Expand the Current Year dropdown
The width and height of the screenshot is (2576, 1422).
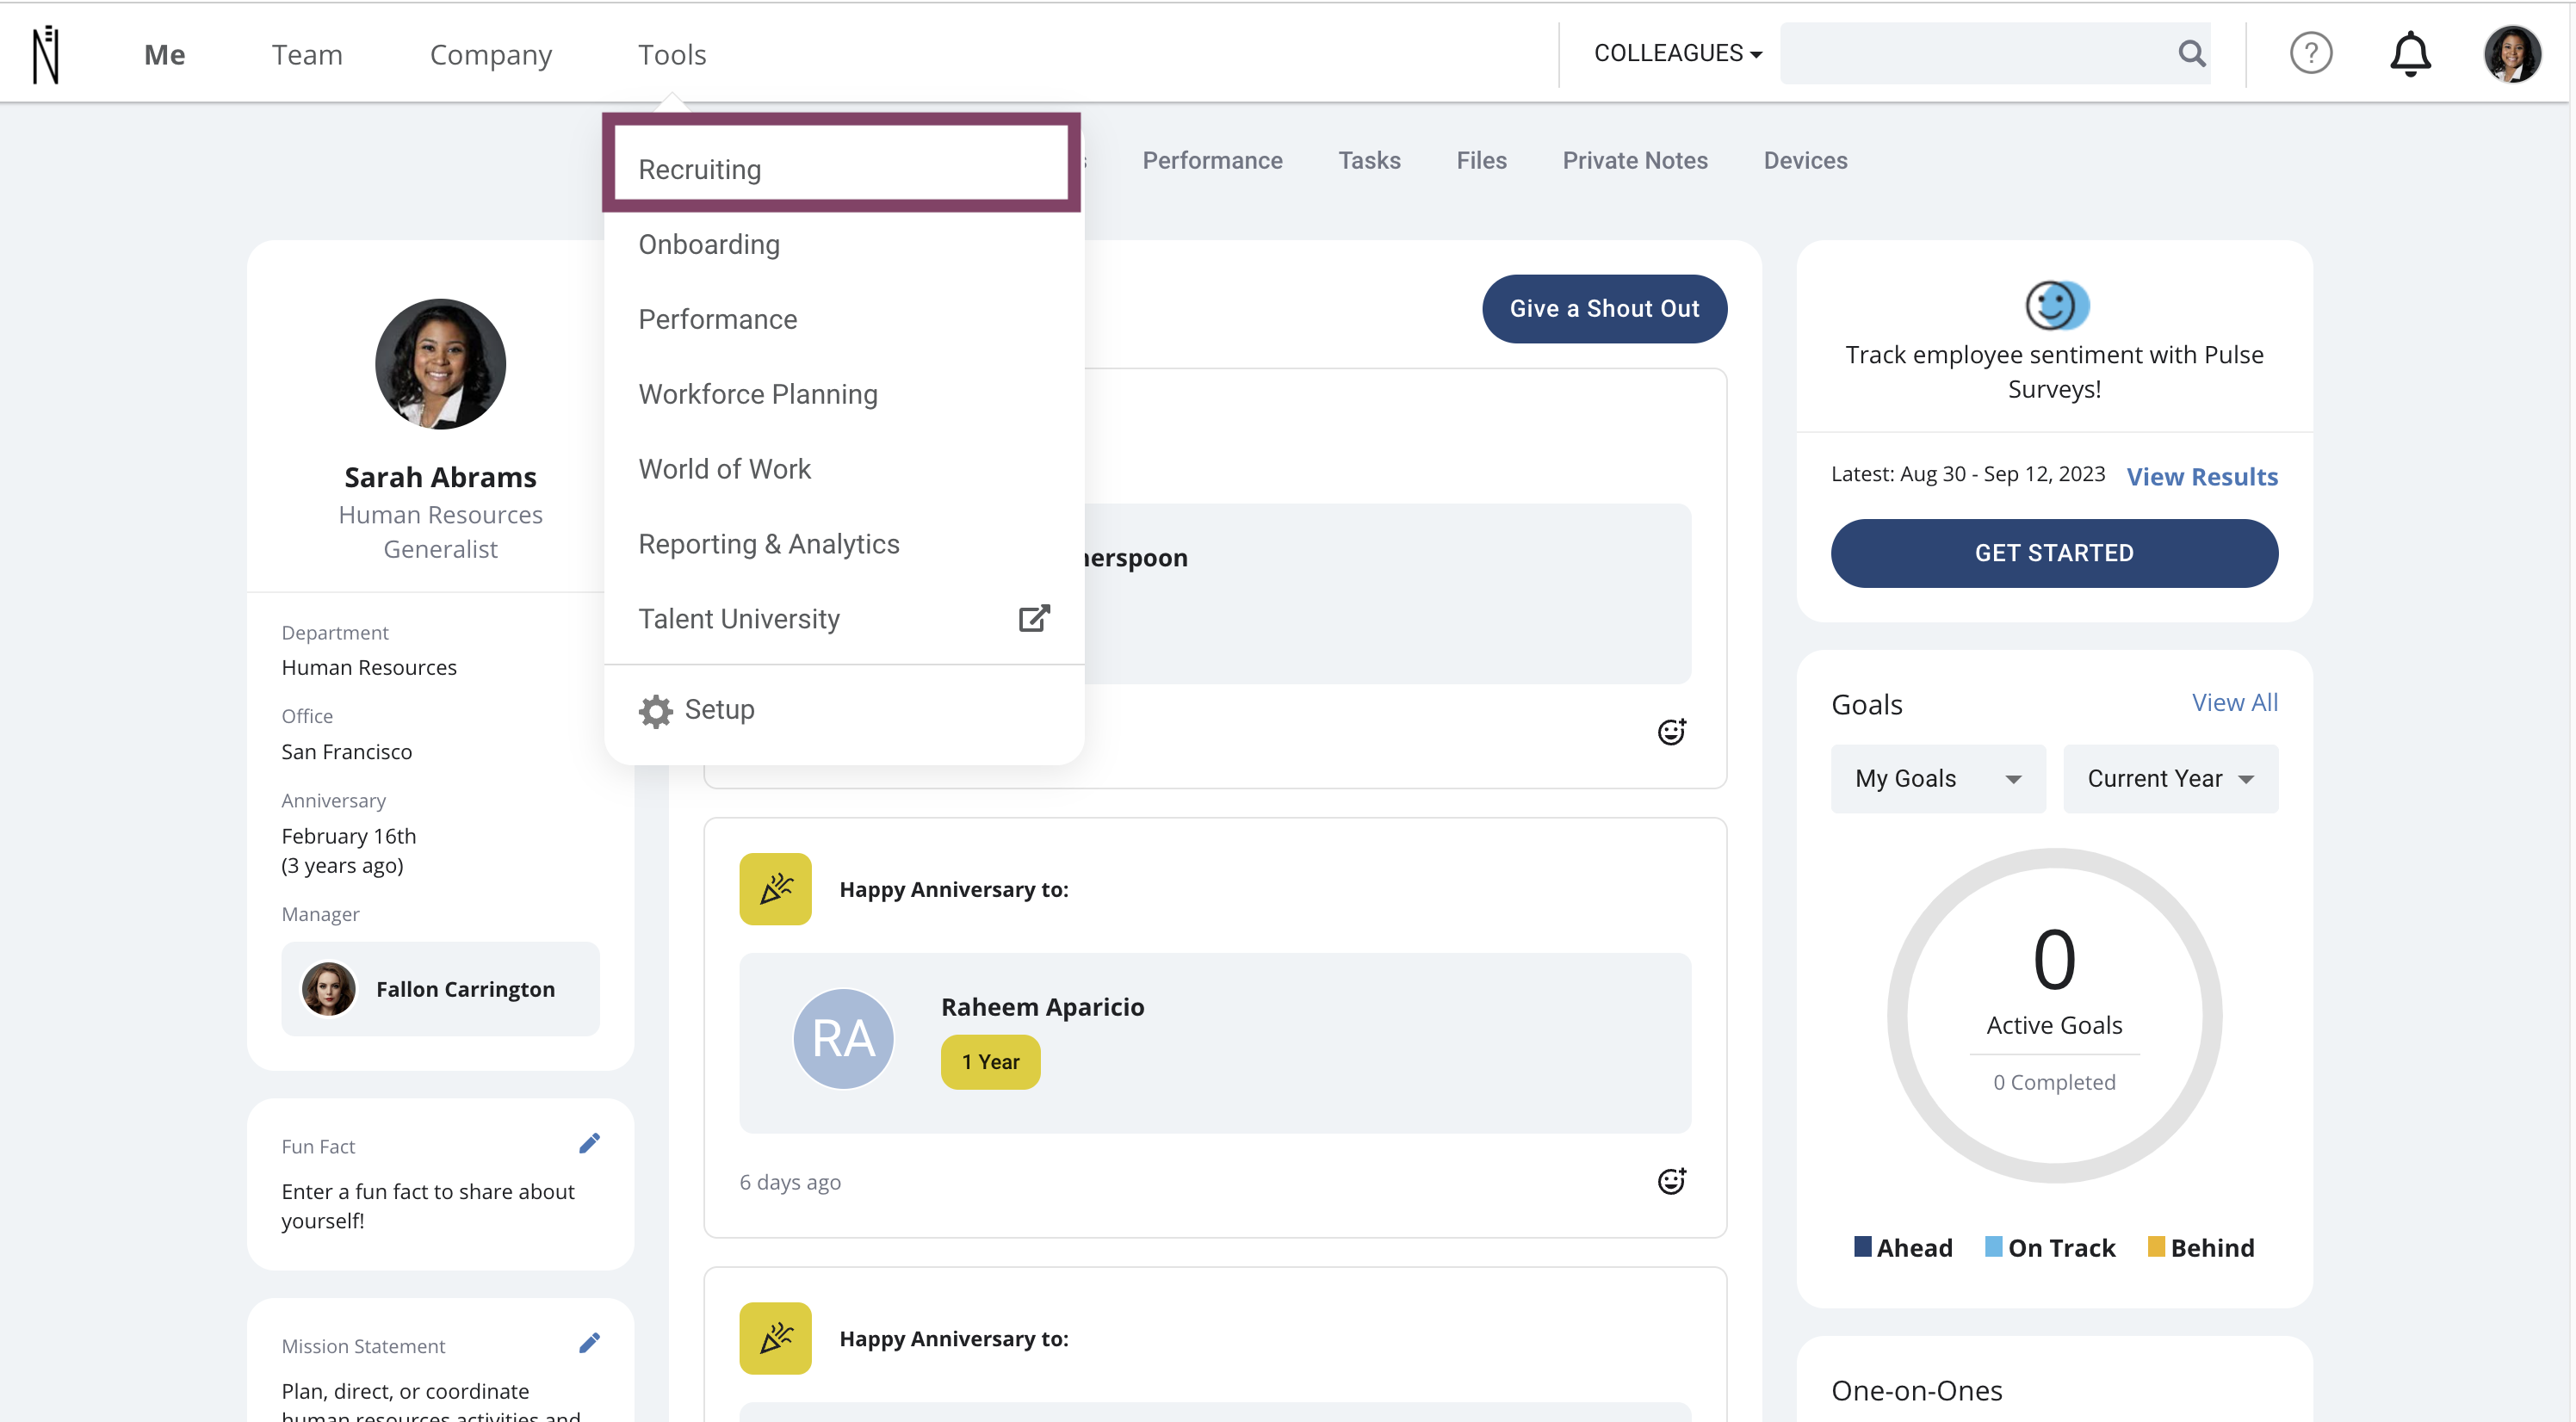(2170, 778)
